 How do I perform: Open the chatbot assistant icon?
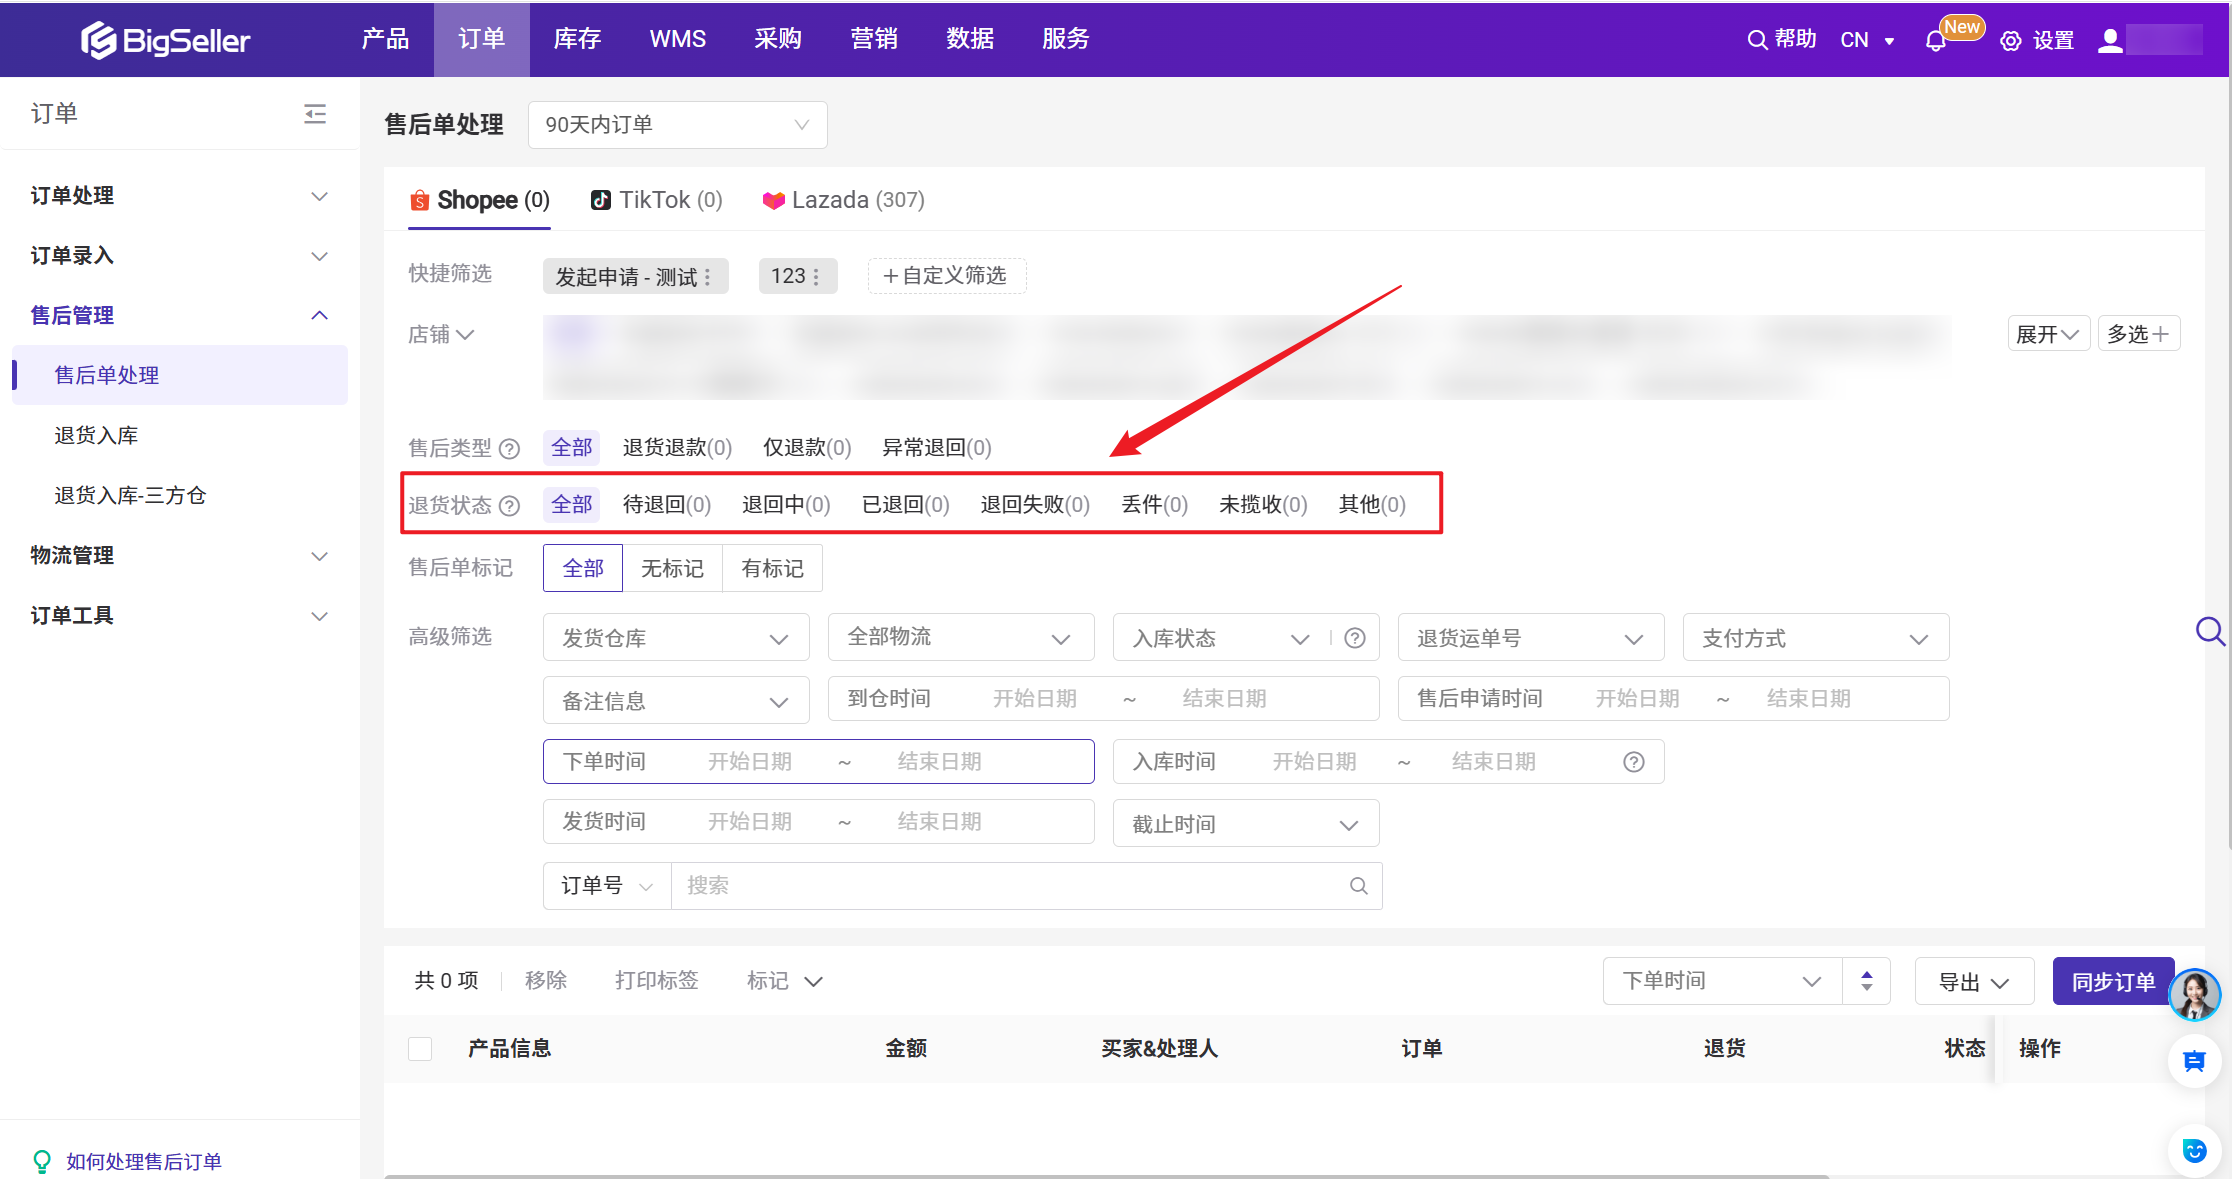point(2195,1151)
